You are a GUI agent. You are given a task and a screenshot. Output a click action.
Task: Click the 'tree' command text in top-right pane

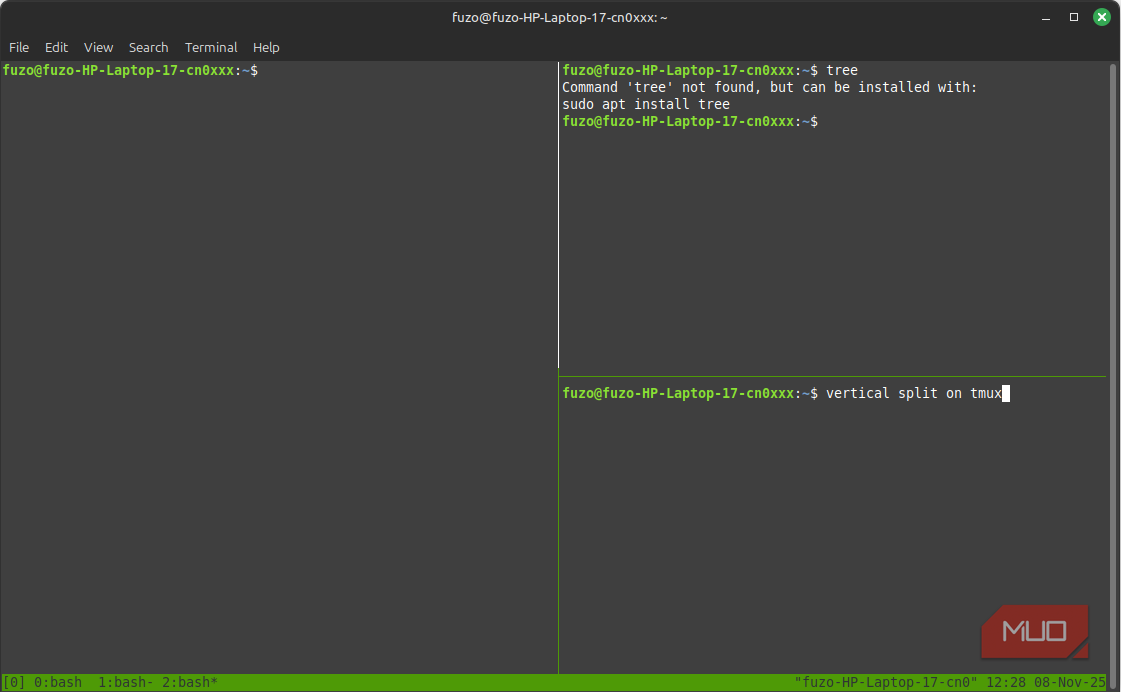click(x=841, y=70)
